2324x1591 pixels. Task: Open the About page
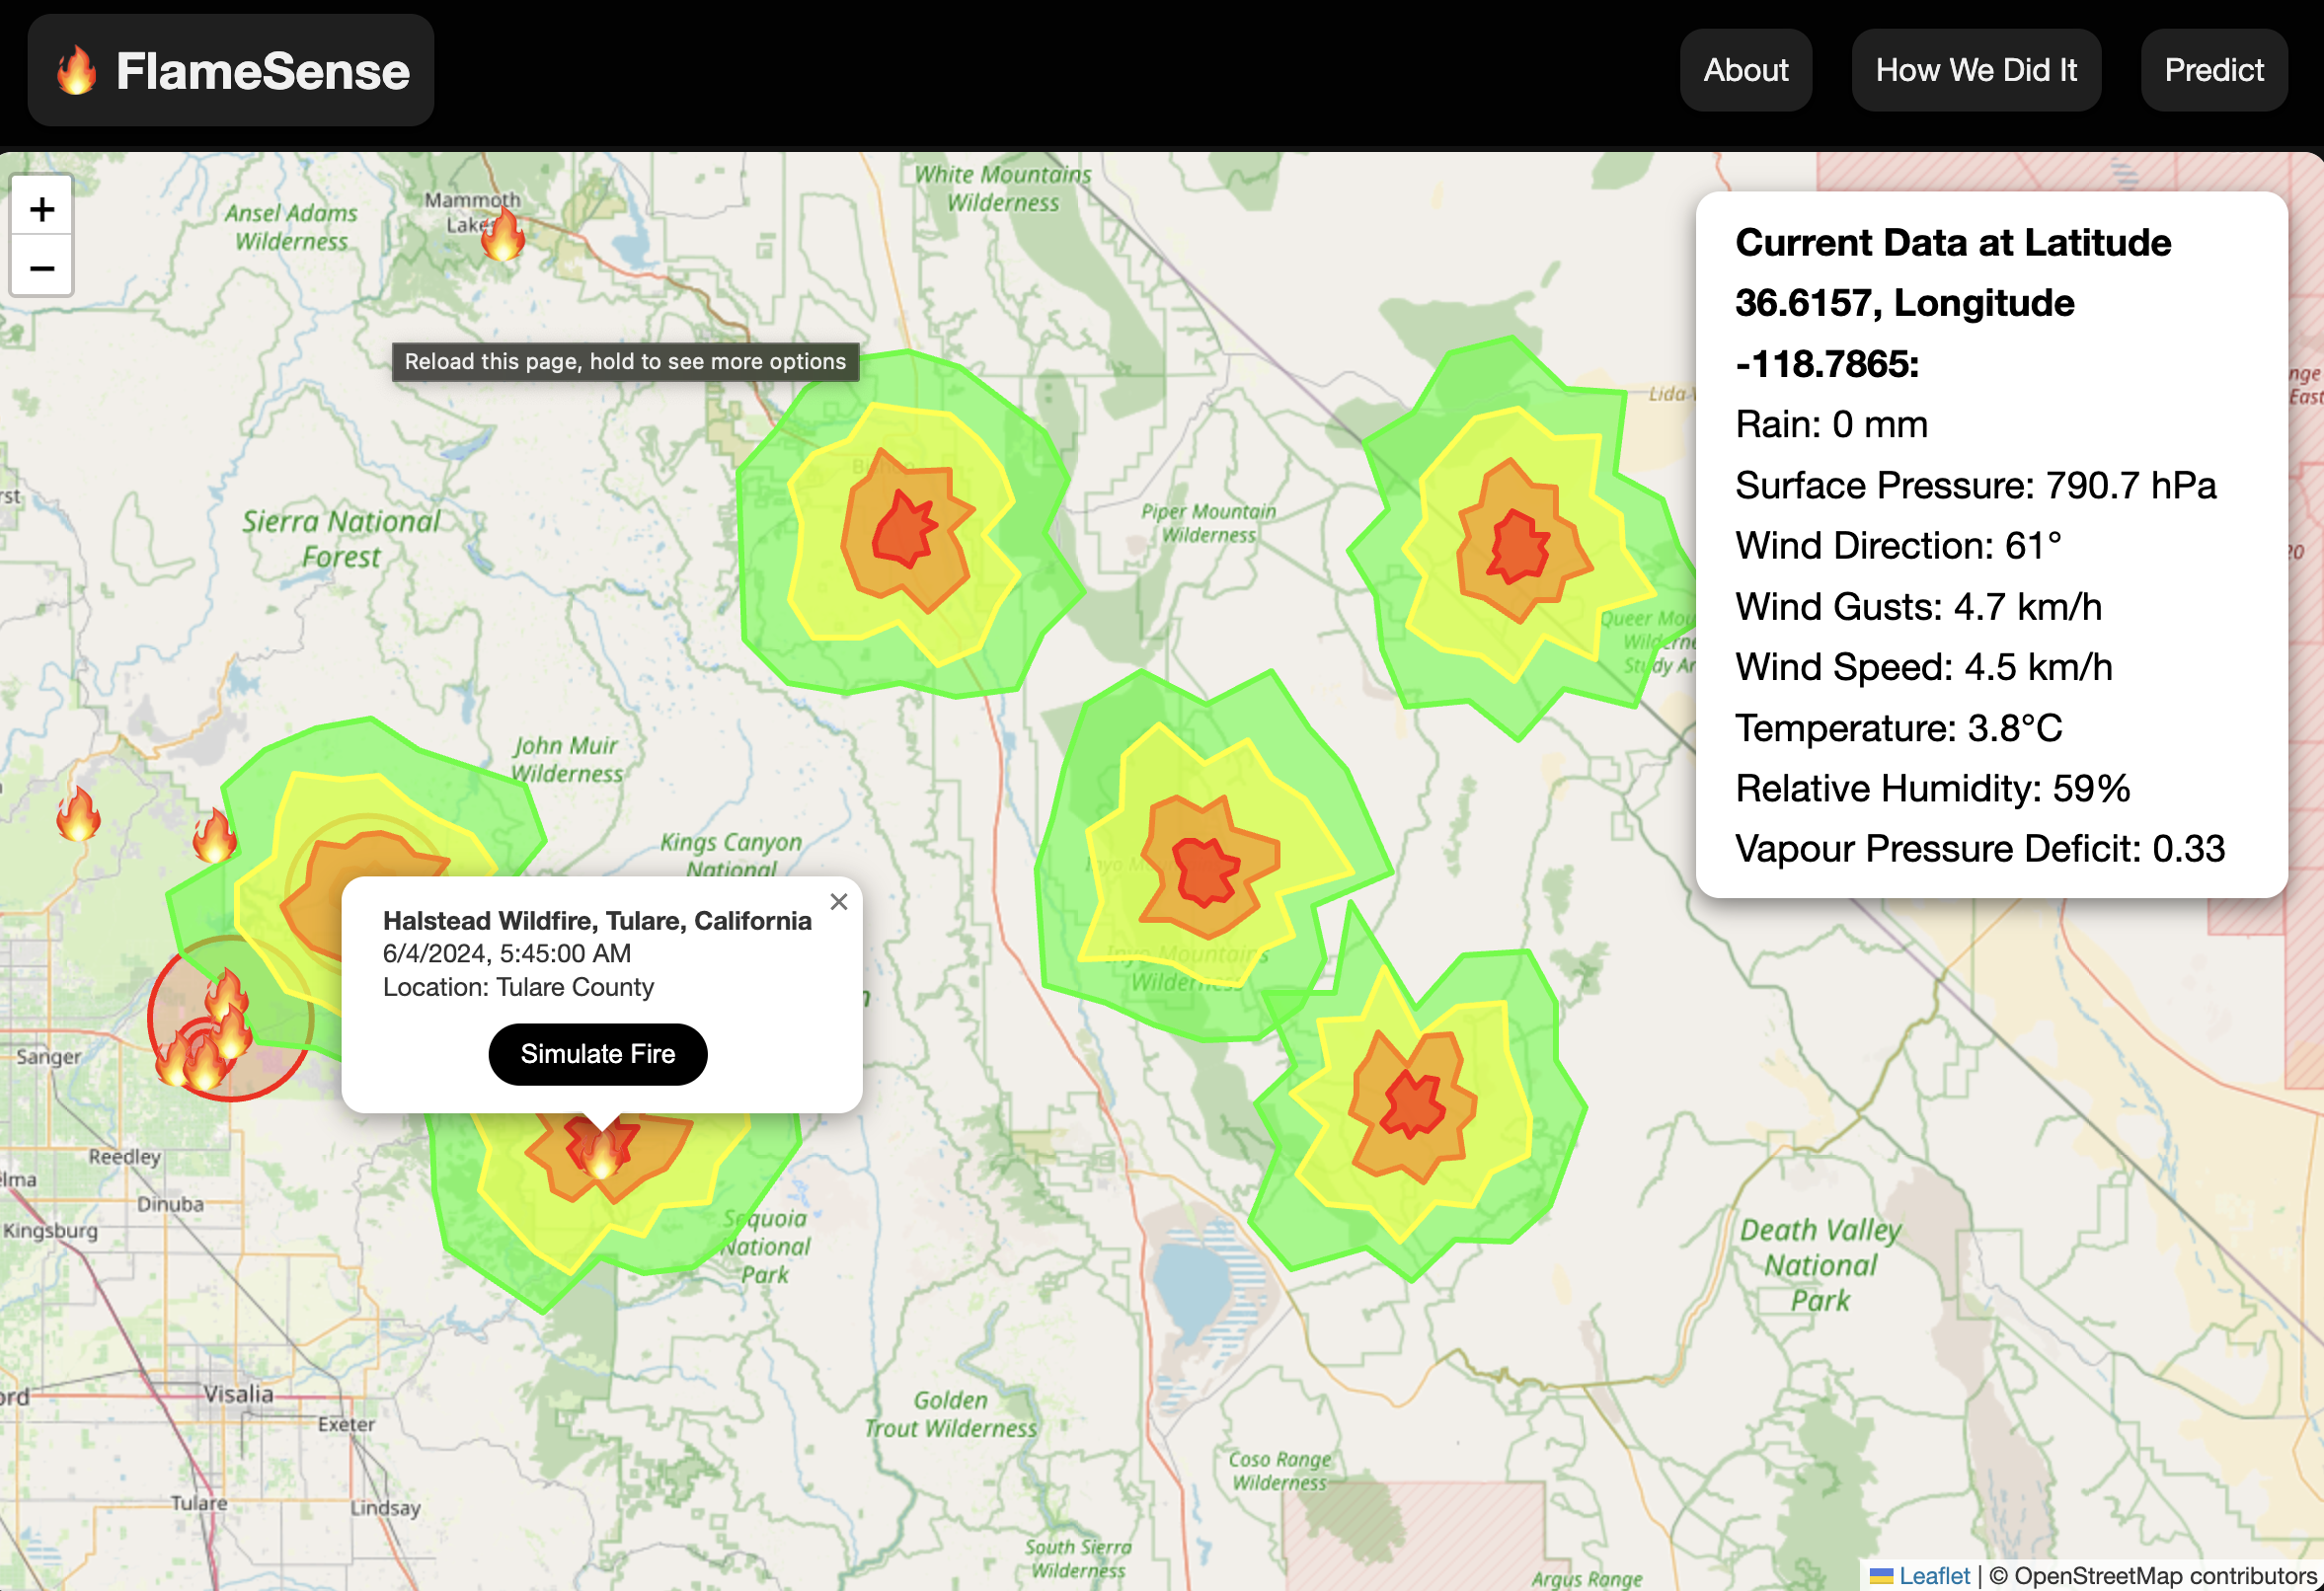coord(1745,70)
